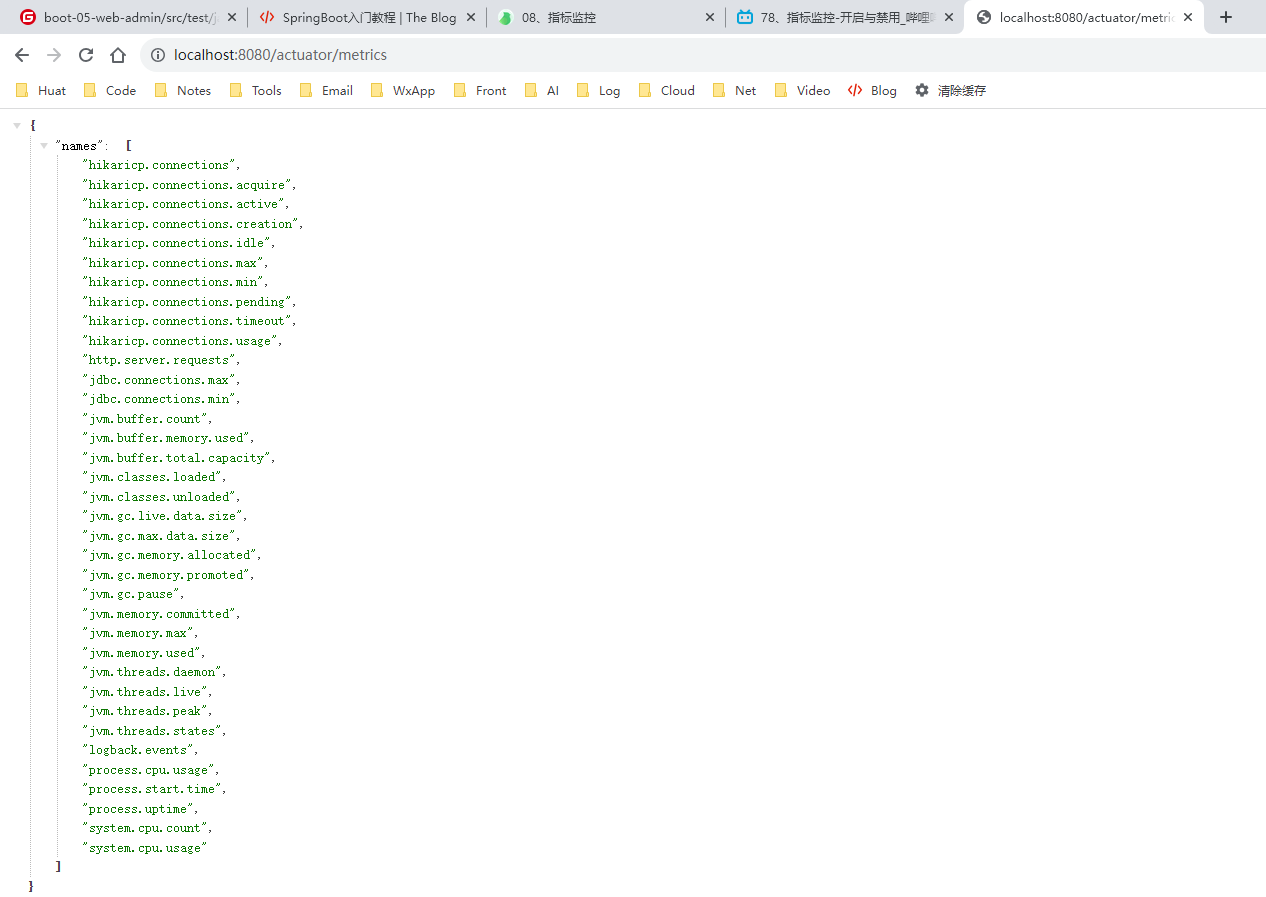This screenshot has height=897, width=1266.
Task: Close the 08、指标监控 tab
Action: click(710, 17)
